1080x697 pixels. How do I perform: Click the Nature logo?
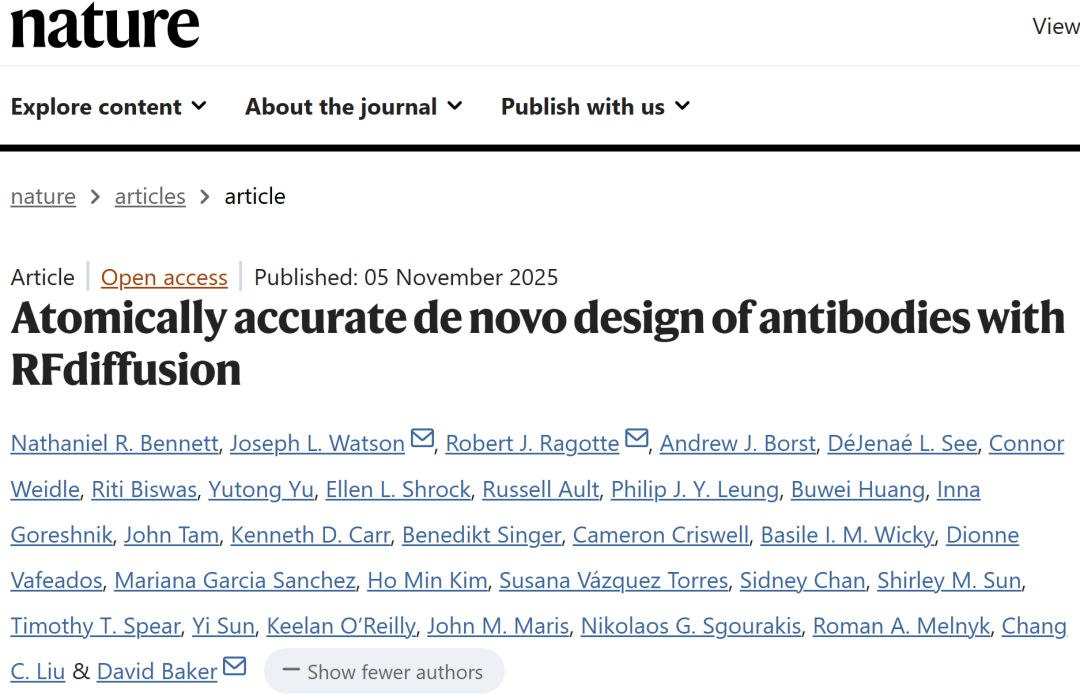(x=105, y=25)
